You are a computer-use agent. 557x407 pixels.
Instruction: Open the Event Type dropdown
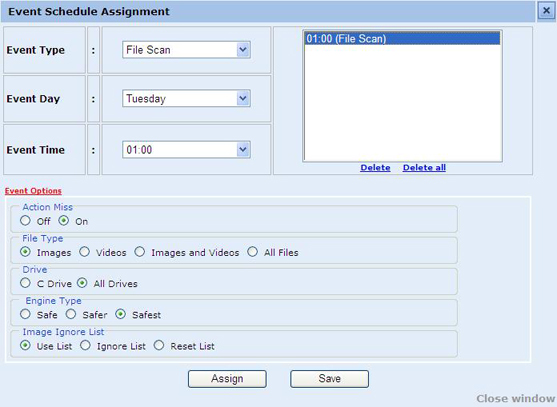click(x=186, y=50)
